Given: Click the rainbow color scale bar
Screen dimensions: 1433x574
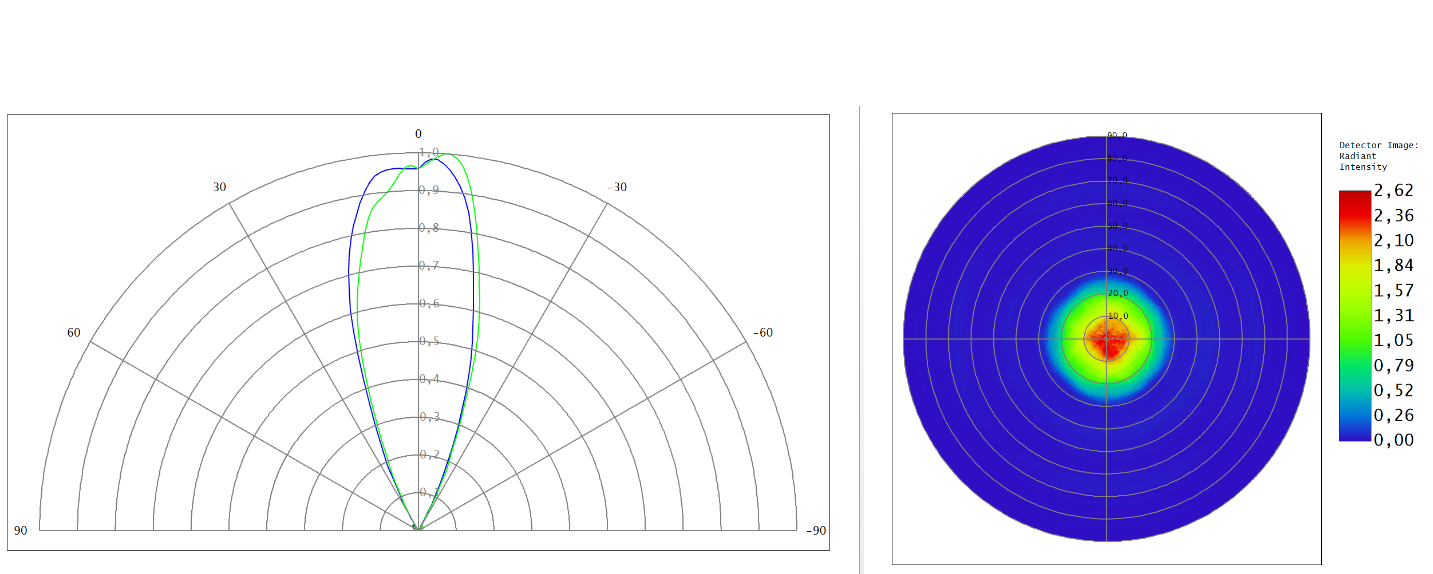Looking at the screenshot, I should [1355, 315].
